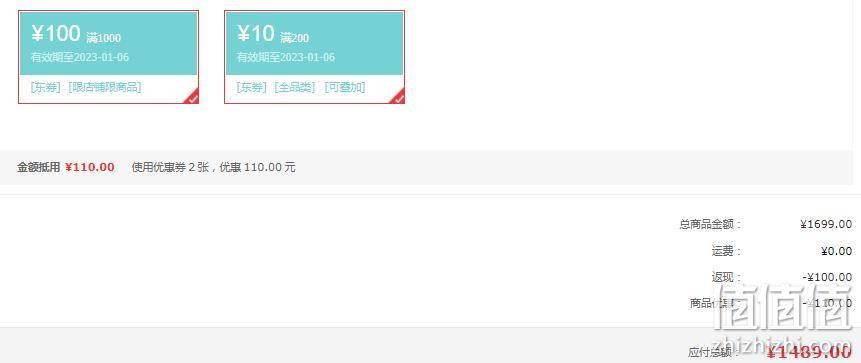Click the 返现 -¥100.00 value
This screenshot has width=861, height=363.
[827, 277]
